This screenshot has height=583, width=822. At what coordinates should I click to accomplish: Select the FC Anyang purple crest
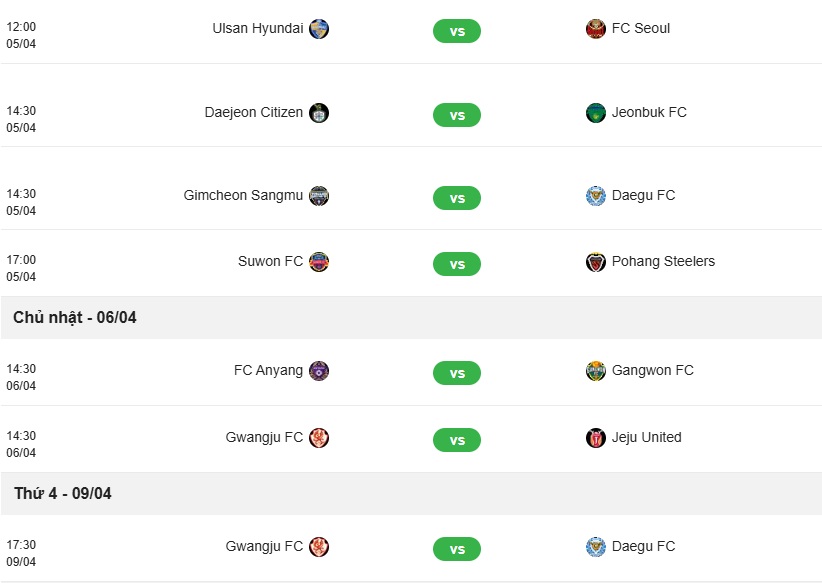pyautogui.click(x=319, y=371)
